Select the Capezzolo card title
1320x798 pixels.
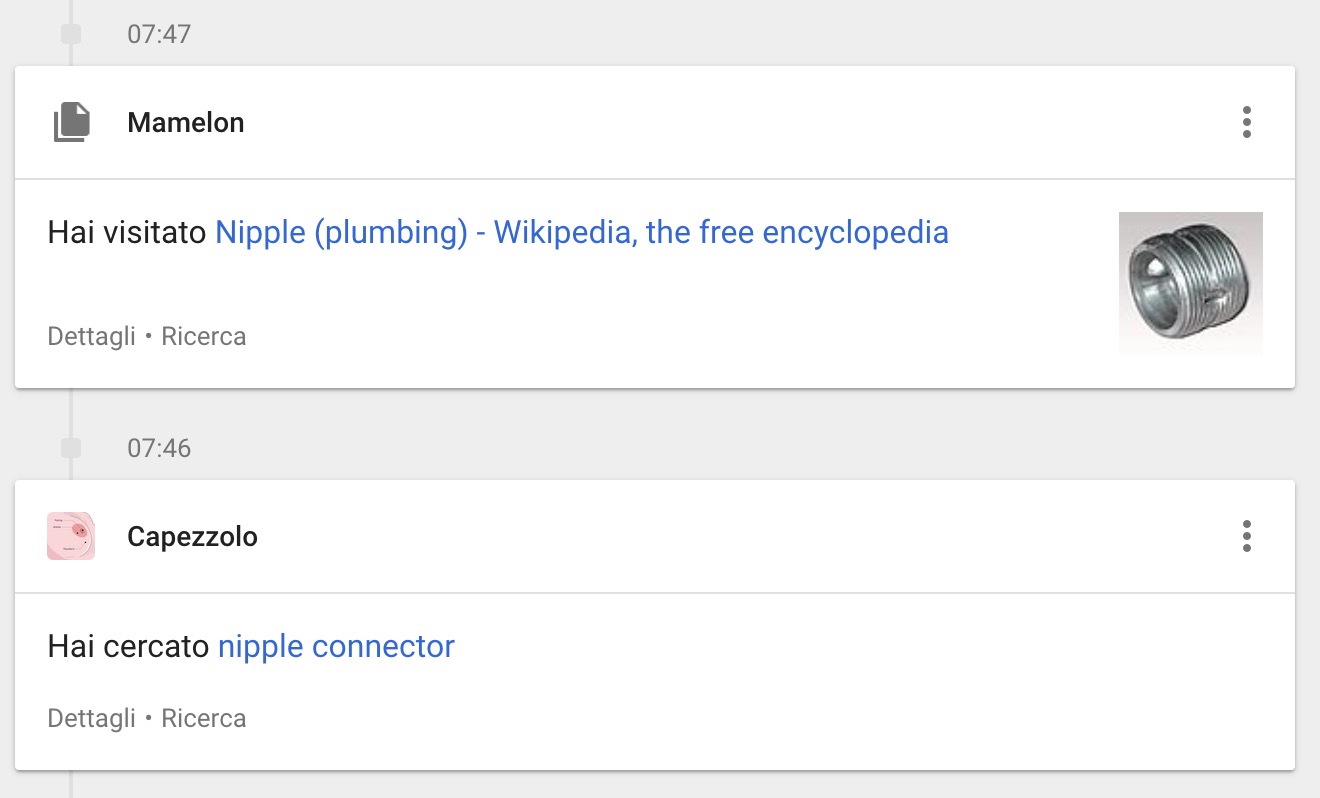coord(192,537)
